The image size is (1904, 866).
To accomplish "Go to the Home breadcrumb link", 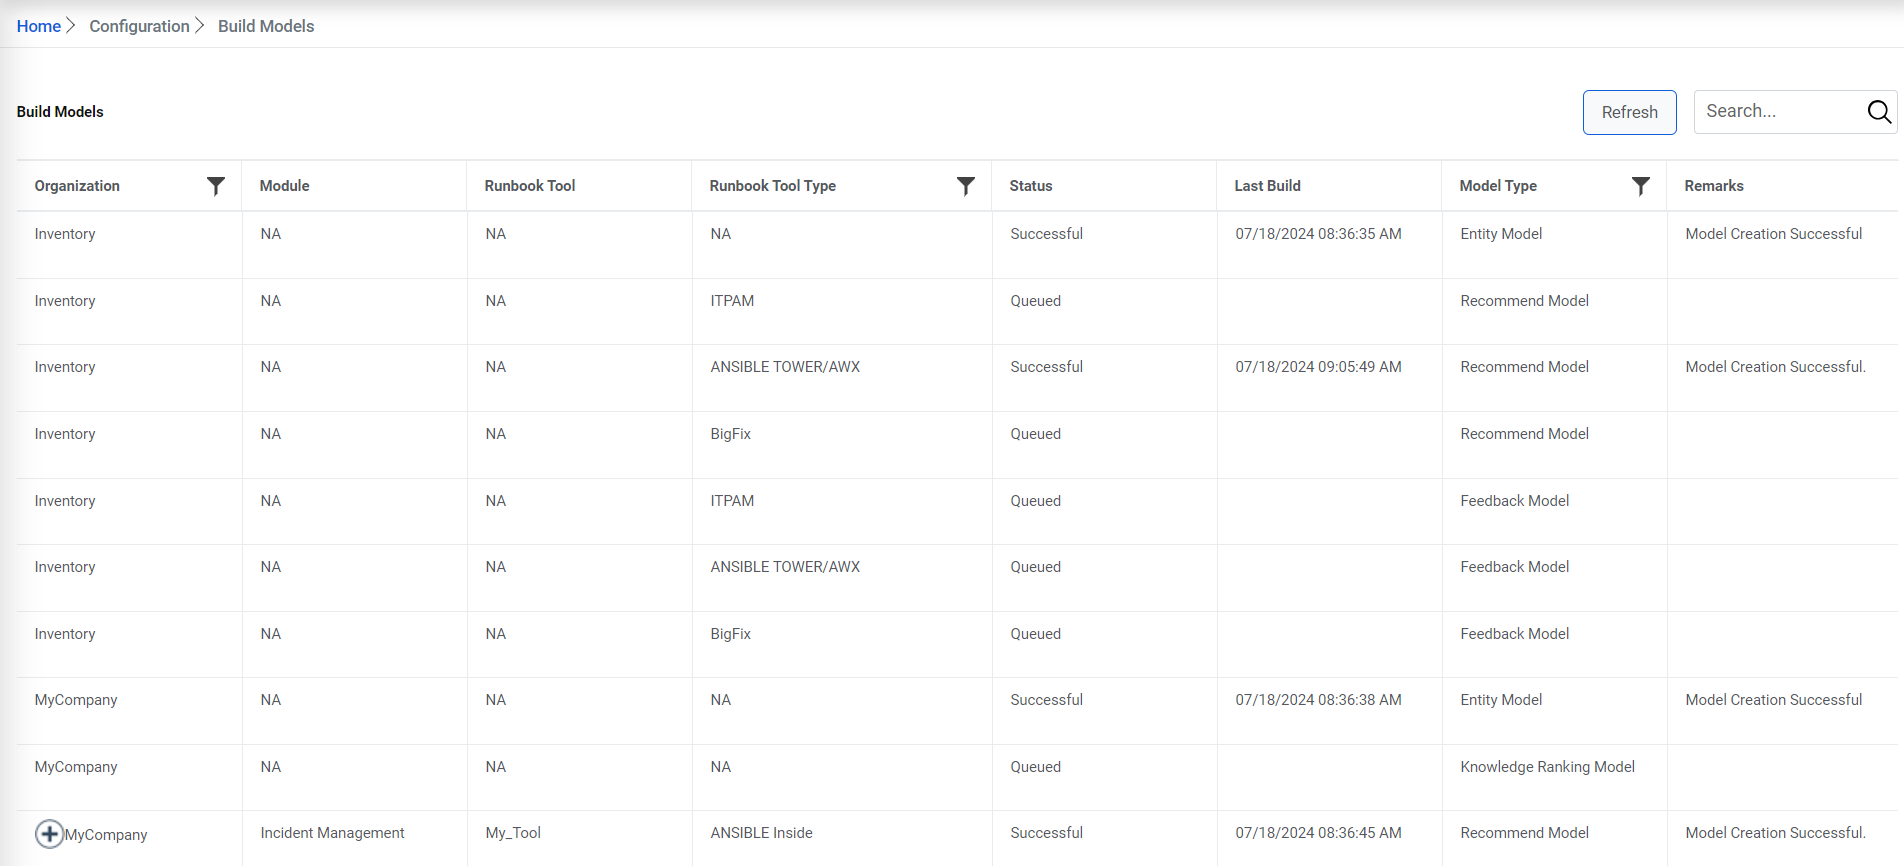I will (x=39, y=26).
